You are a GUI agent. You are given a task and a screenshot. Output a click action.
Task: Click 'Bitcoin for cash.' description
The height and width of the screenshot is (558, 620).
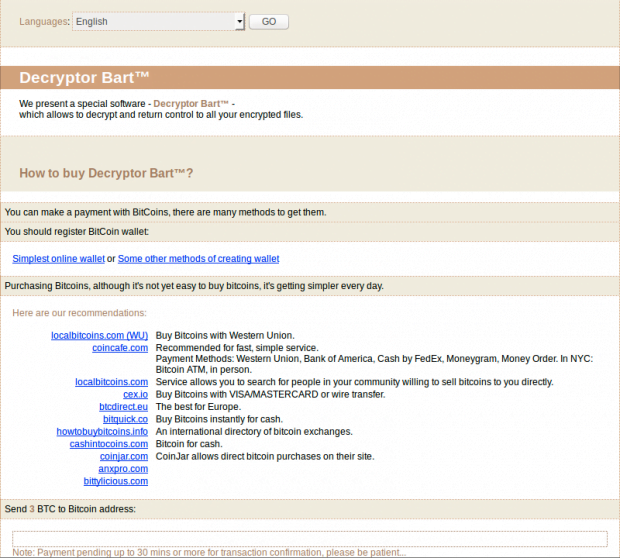click(189, 444)
